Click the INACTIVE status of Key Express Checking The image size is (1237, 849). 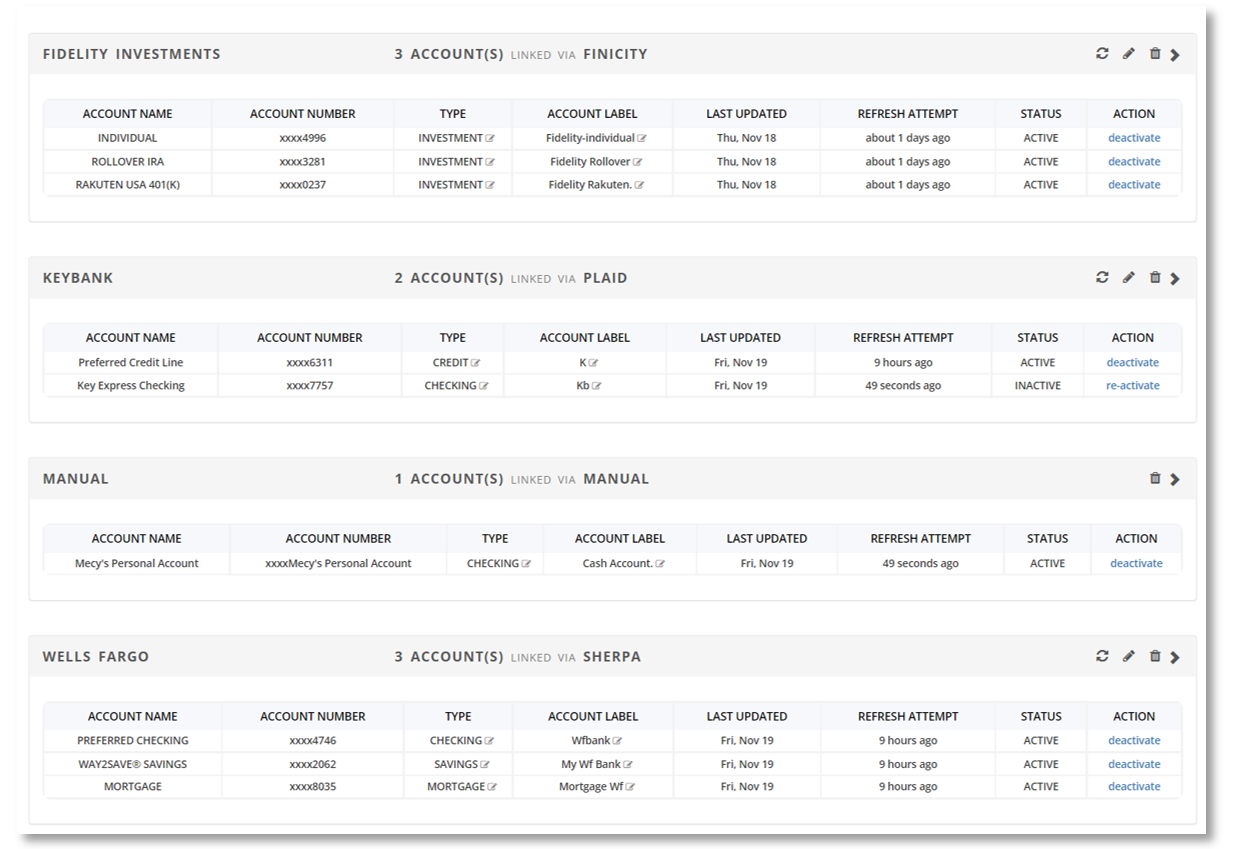1038,385
